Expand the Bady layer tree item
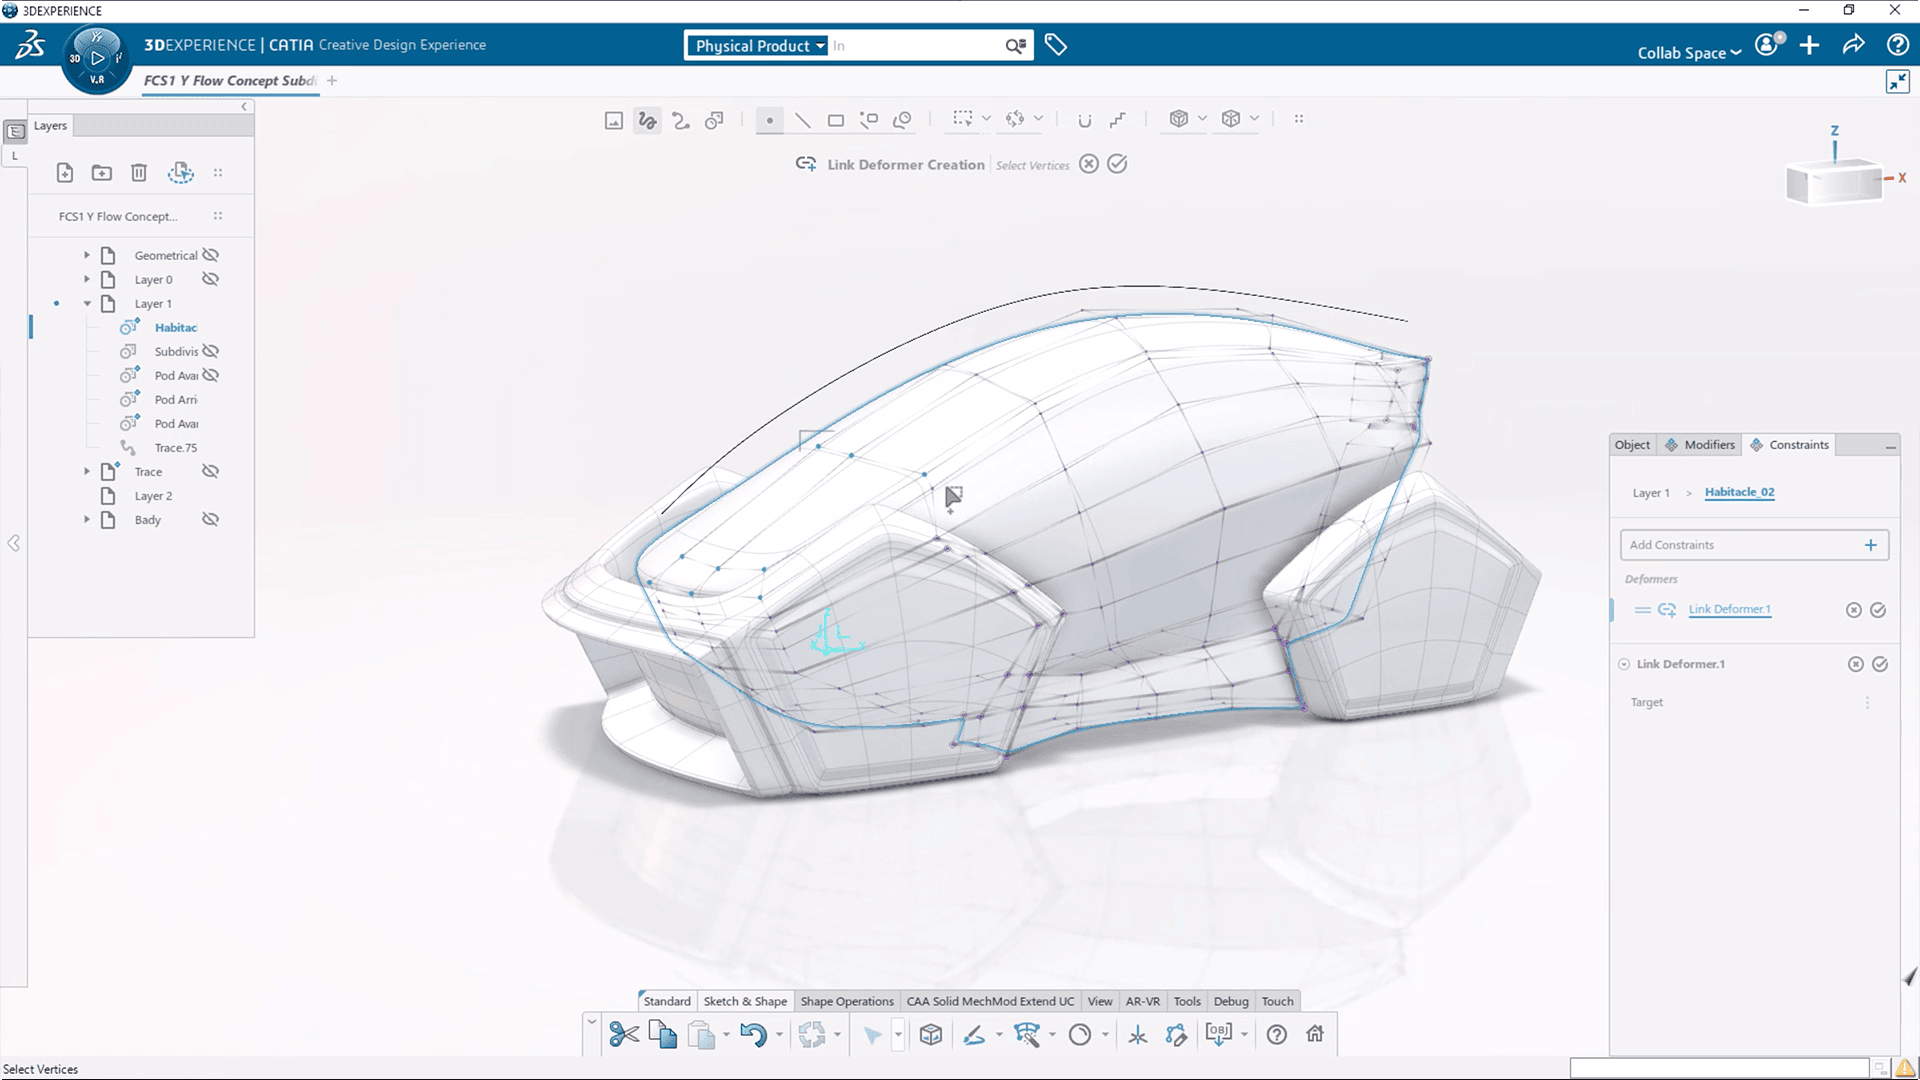The image size is (1920, 1080). (x=86, y=520)
